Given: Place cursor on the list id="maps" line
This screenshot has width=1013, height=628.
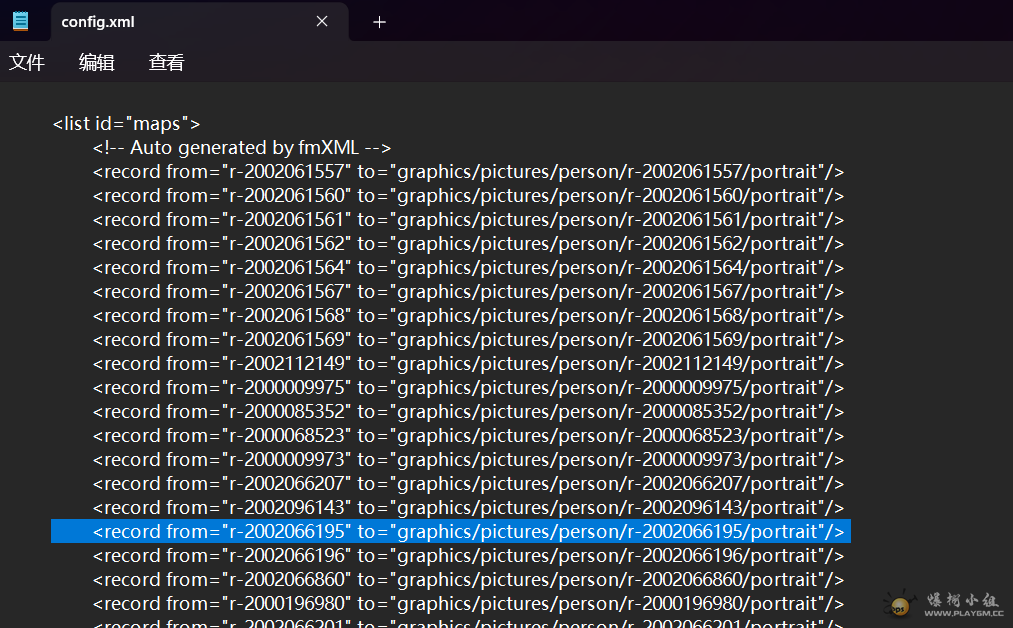Looking at the screenshot, I should (x=126, y=124).
